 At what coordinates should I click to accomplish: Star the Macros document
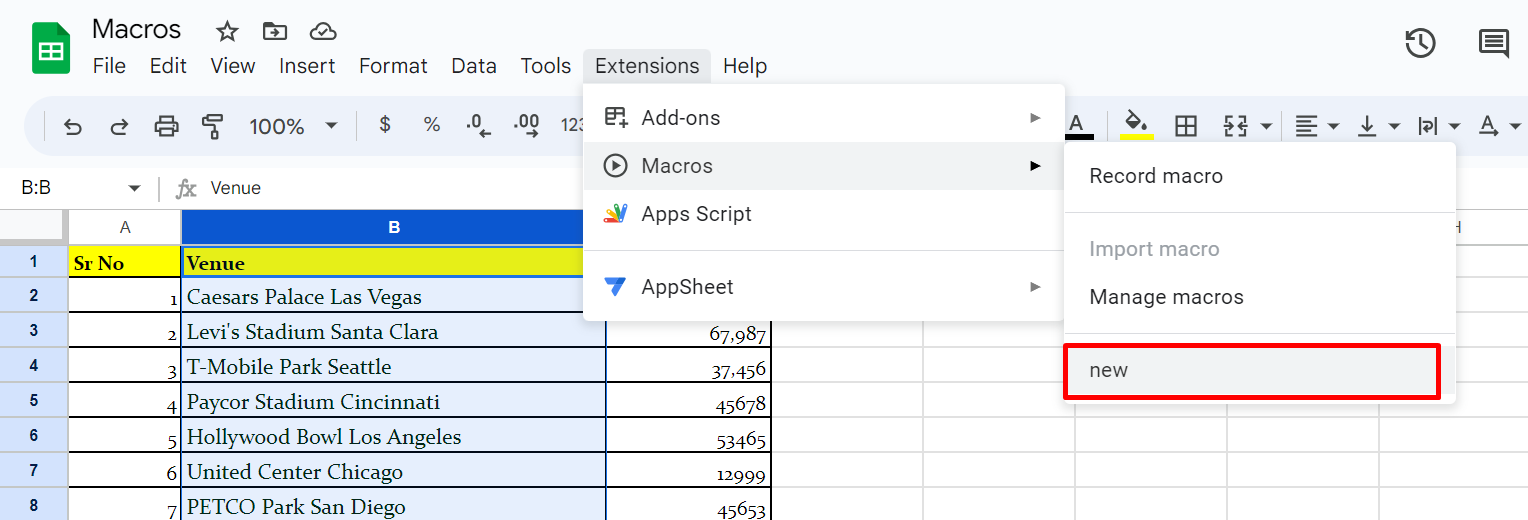(228, 31)
